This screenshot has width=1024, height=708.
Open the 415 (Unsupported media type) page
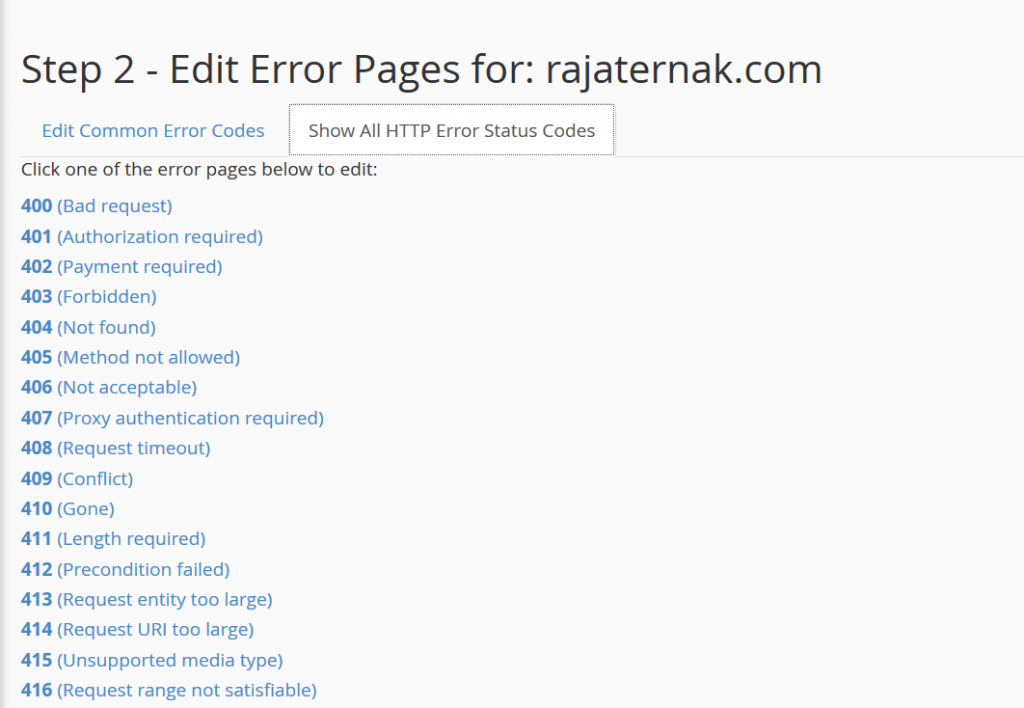tap(151, 659)
